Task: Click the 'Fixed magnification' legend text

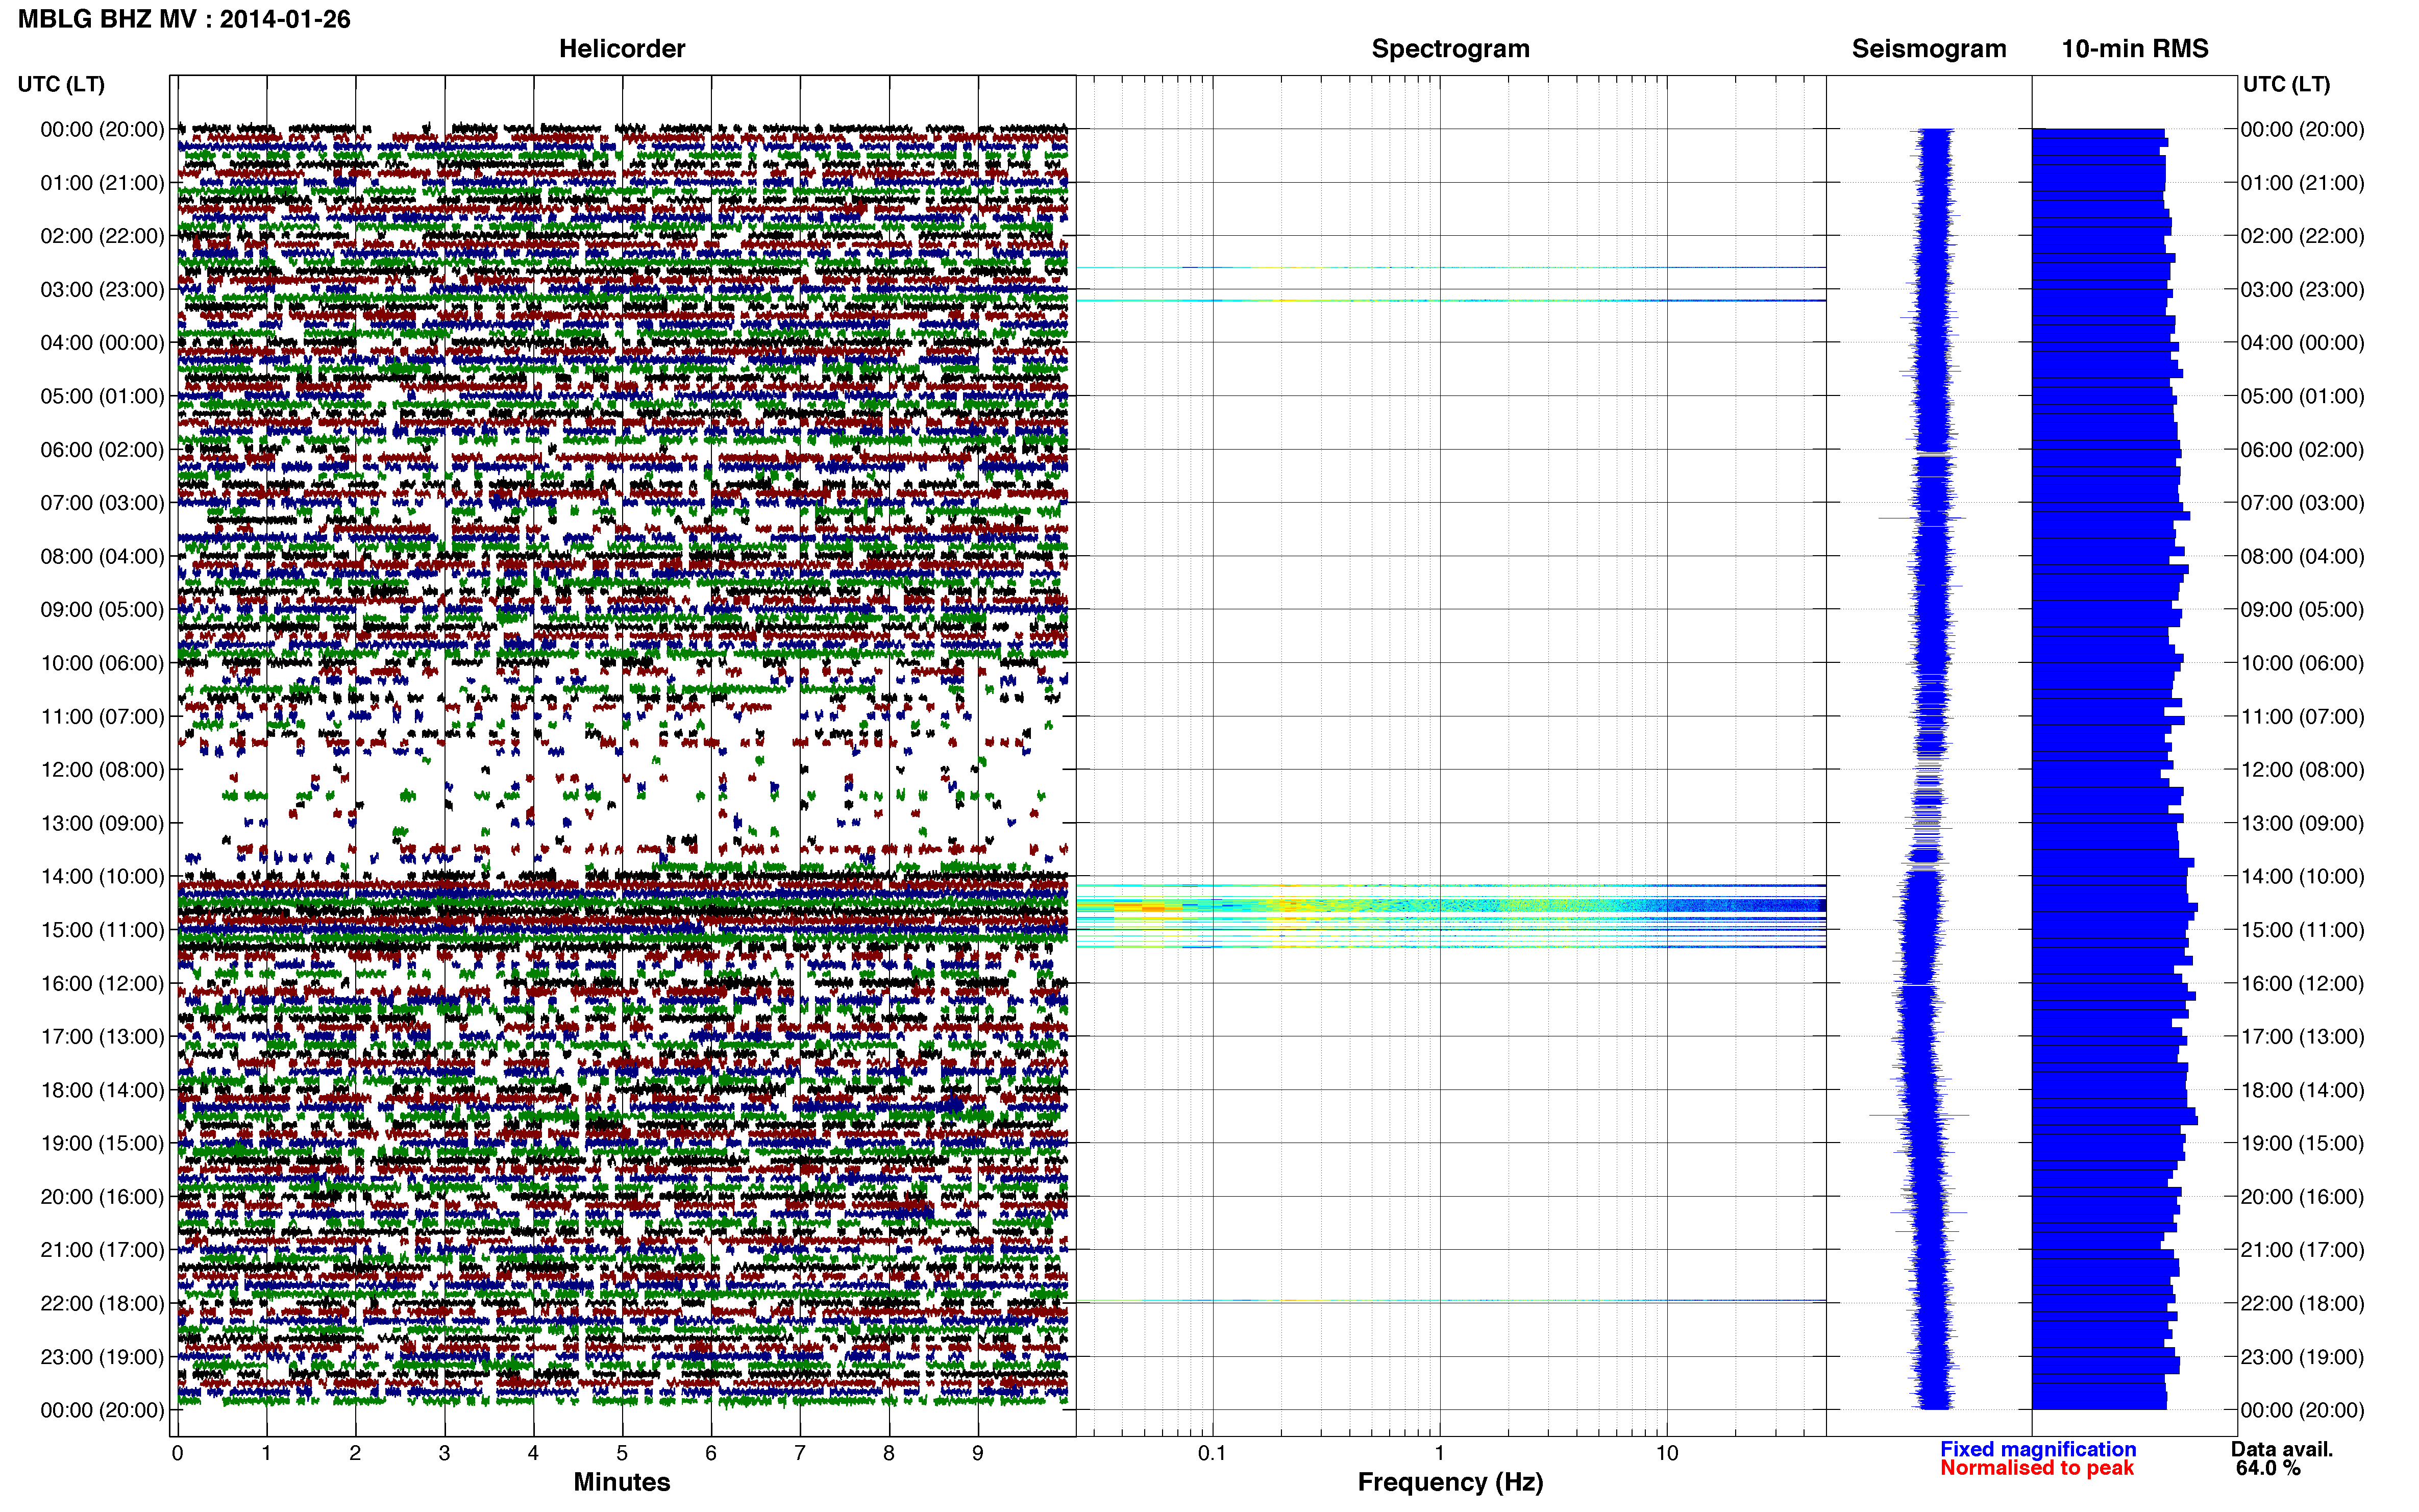Action: pos(2037,1449)
